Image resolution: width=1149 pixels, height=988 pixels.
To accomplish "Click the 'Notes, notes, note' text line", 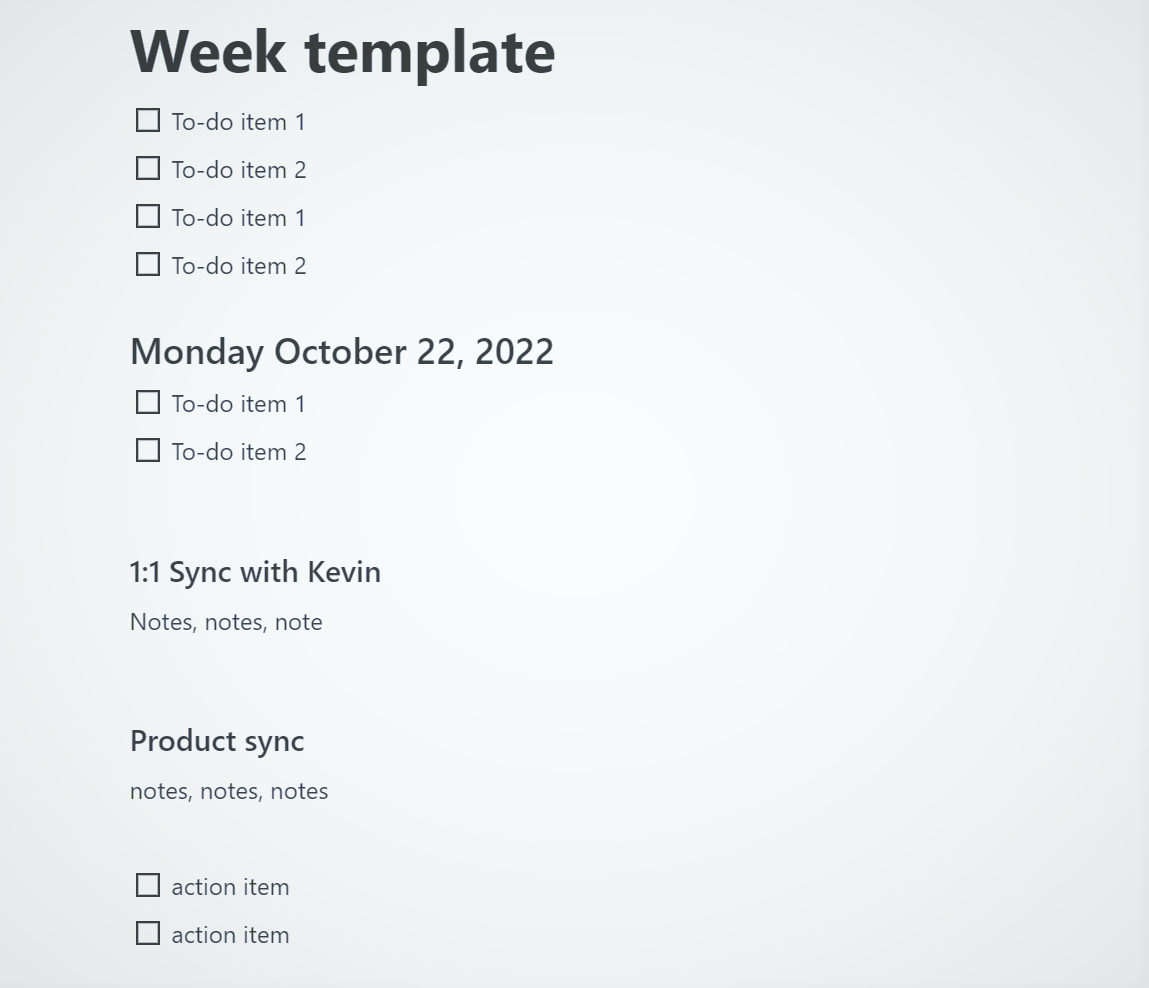I will point(226,621).
